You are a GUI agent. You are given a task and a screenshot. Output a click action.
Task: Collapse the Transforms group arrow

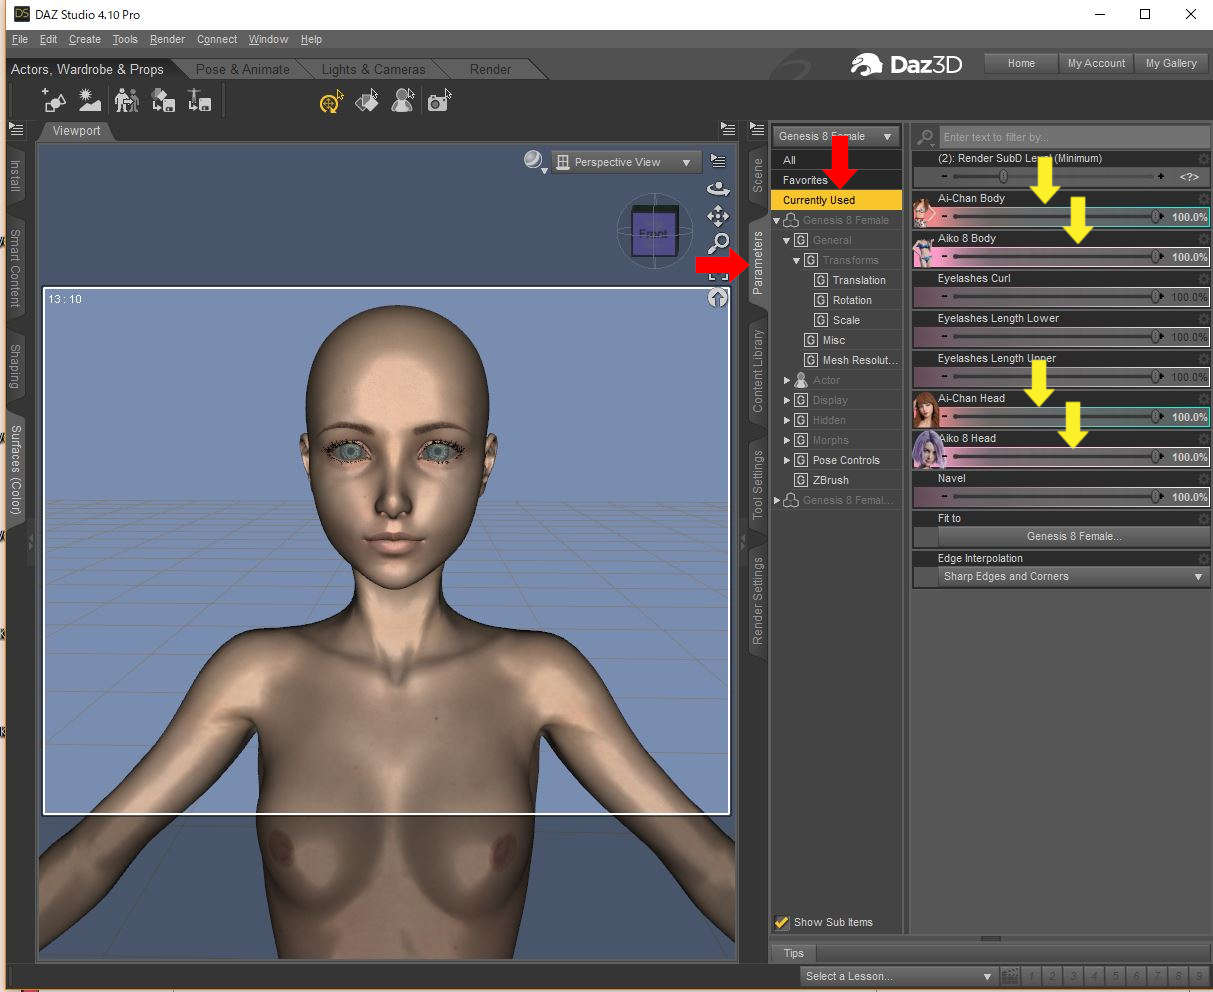point(797,260)
